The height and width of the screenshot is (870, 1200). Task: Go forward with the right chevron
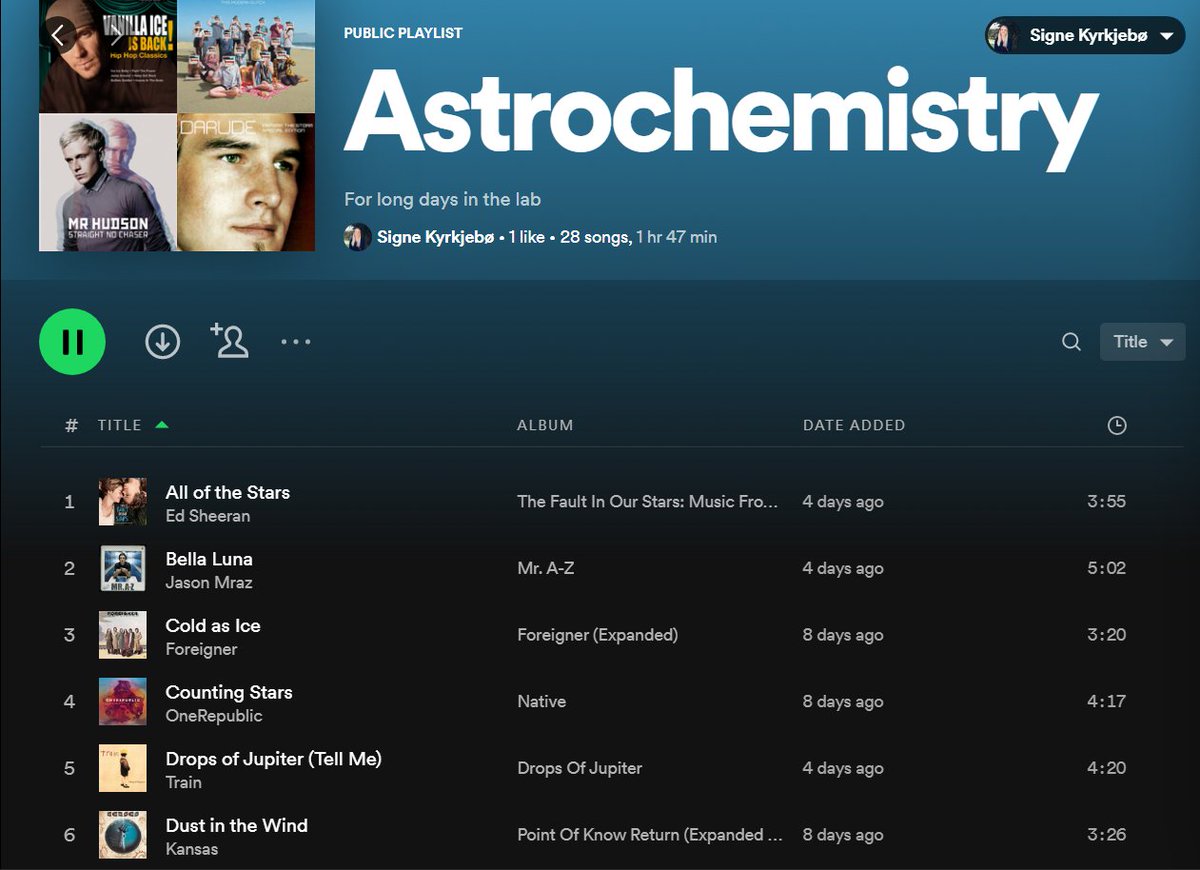tap(116, 36)
